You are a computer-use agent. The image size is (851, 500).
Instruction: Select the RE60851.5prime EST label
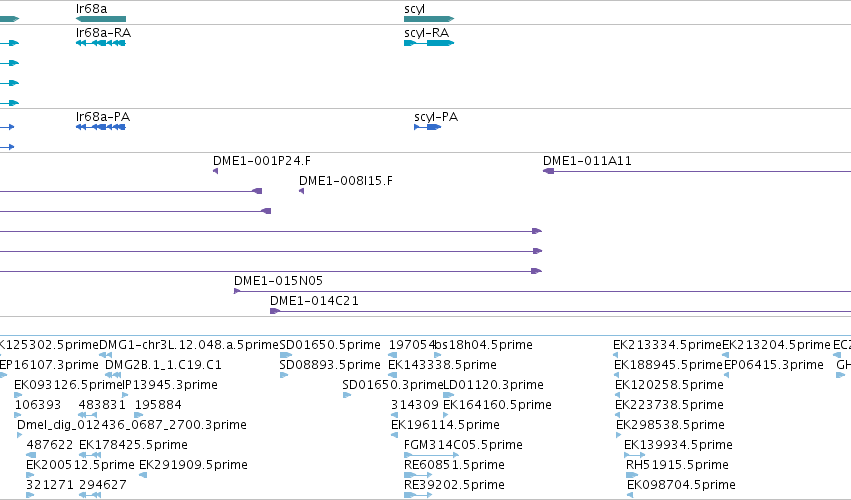coord(454,465)
